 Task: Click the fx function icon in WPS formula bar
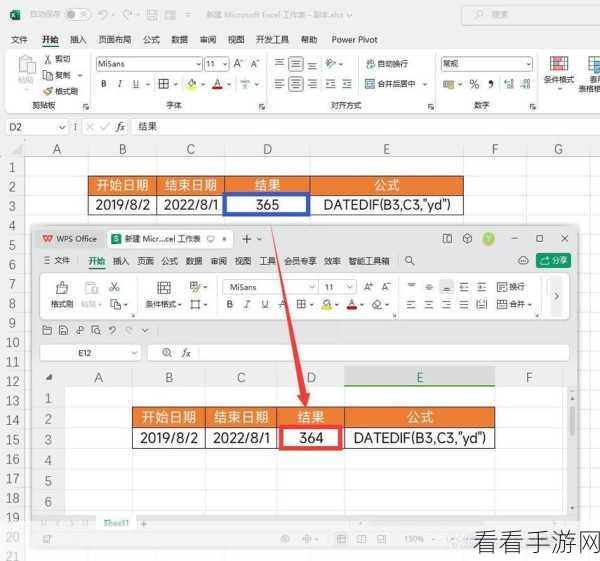[x=186, y=352]
